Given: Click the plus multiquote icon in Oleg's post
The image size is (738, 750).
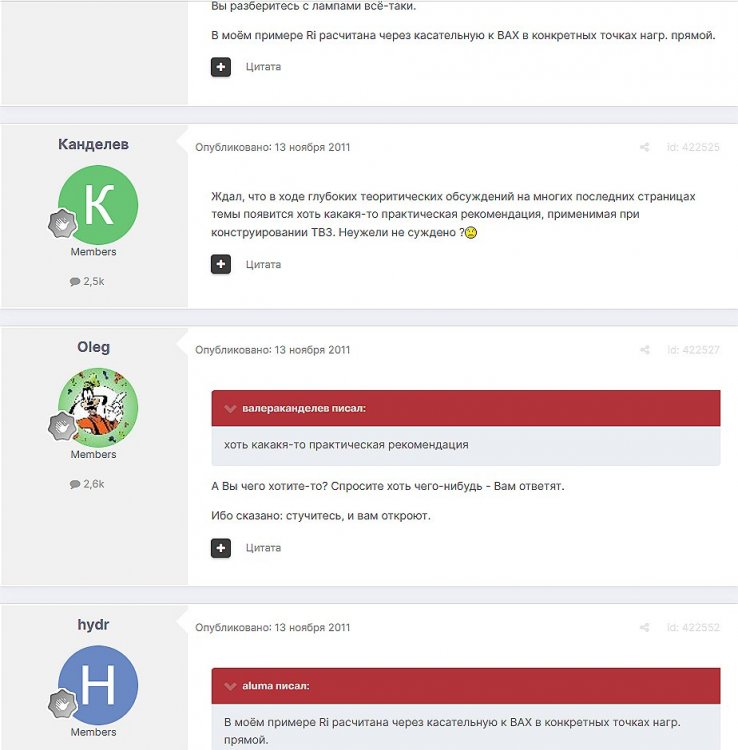Looking at the screenshot, I should click(220, 548).
